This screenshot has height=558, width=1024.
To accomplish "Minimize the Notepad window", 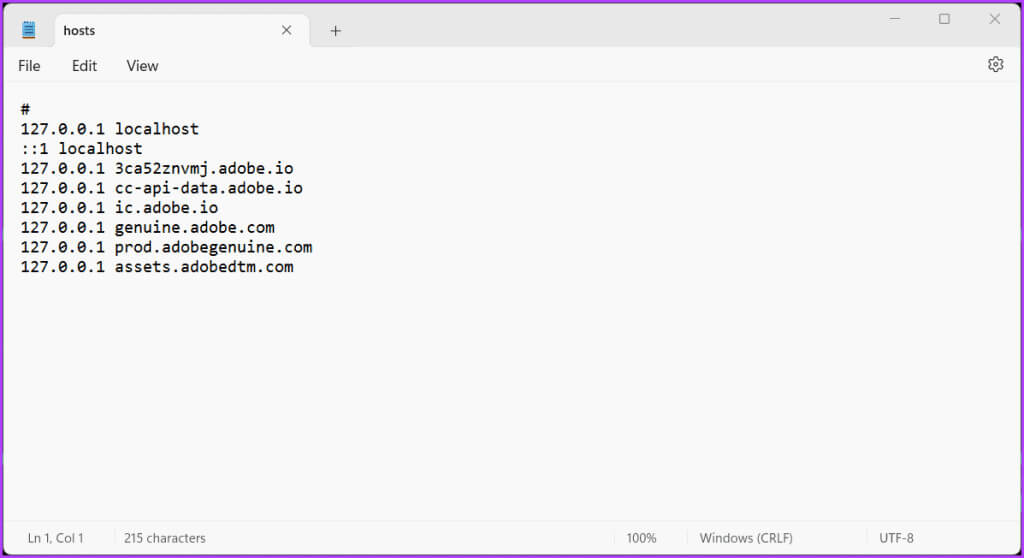I will point(895,19).
